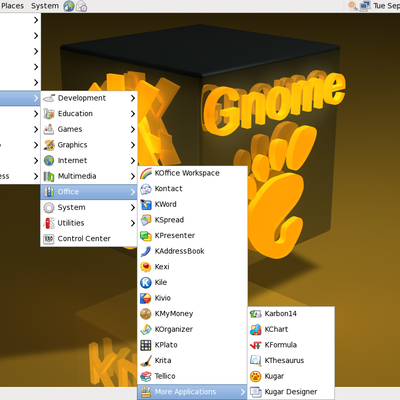Click the search icon in system tray
The width and height of the screenshot is (400, 400).
[x=353, y=6]
